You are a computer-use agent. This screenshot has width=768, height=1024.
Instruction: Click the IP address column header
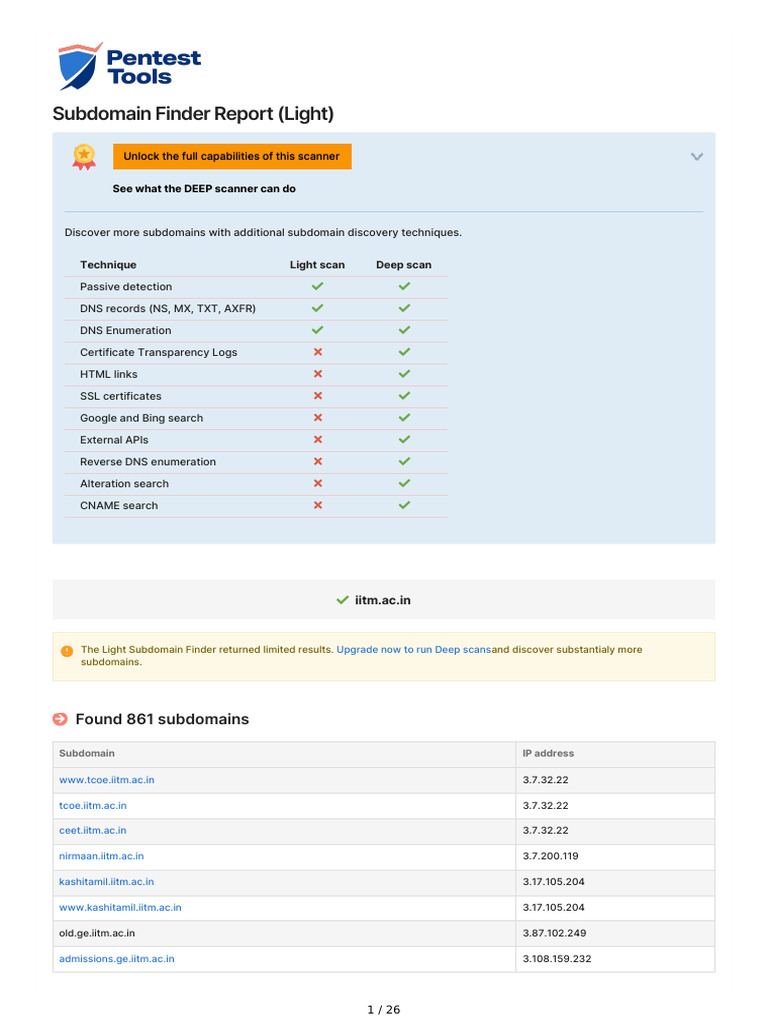point(548,753)
